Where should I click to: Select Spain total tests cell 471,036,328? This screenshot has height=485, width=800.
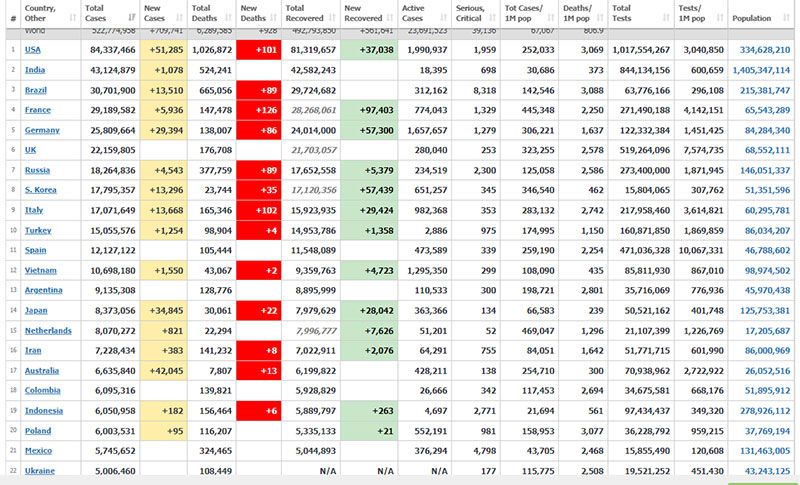pos(641,250)
